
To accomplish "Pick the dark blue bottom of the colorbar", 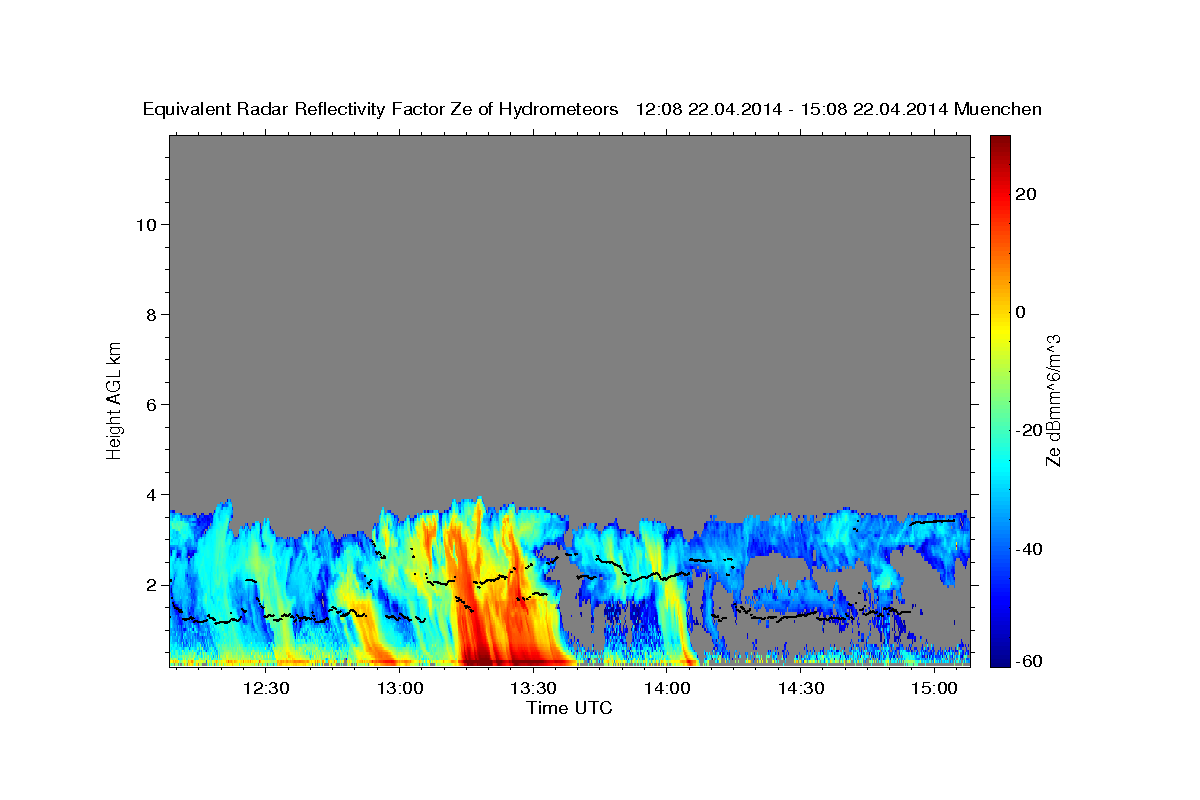I will [x=1000, y=655].
